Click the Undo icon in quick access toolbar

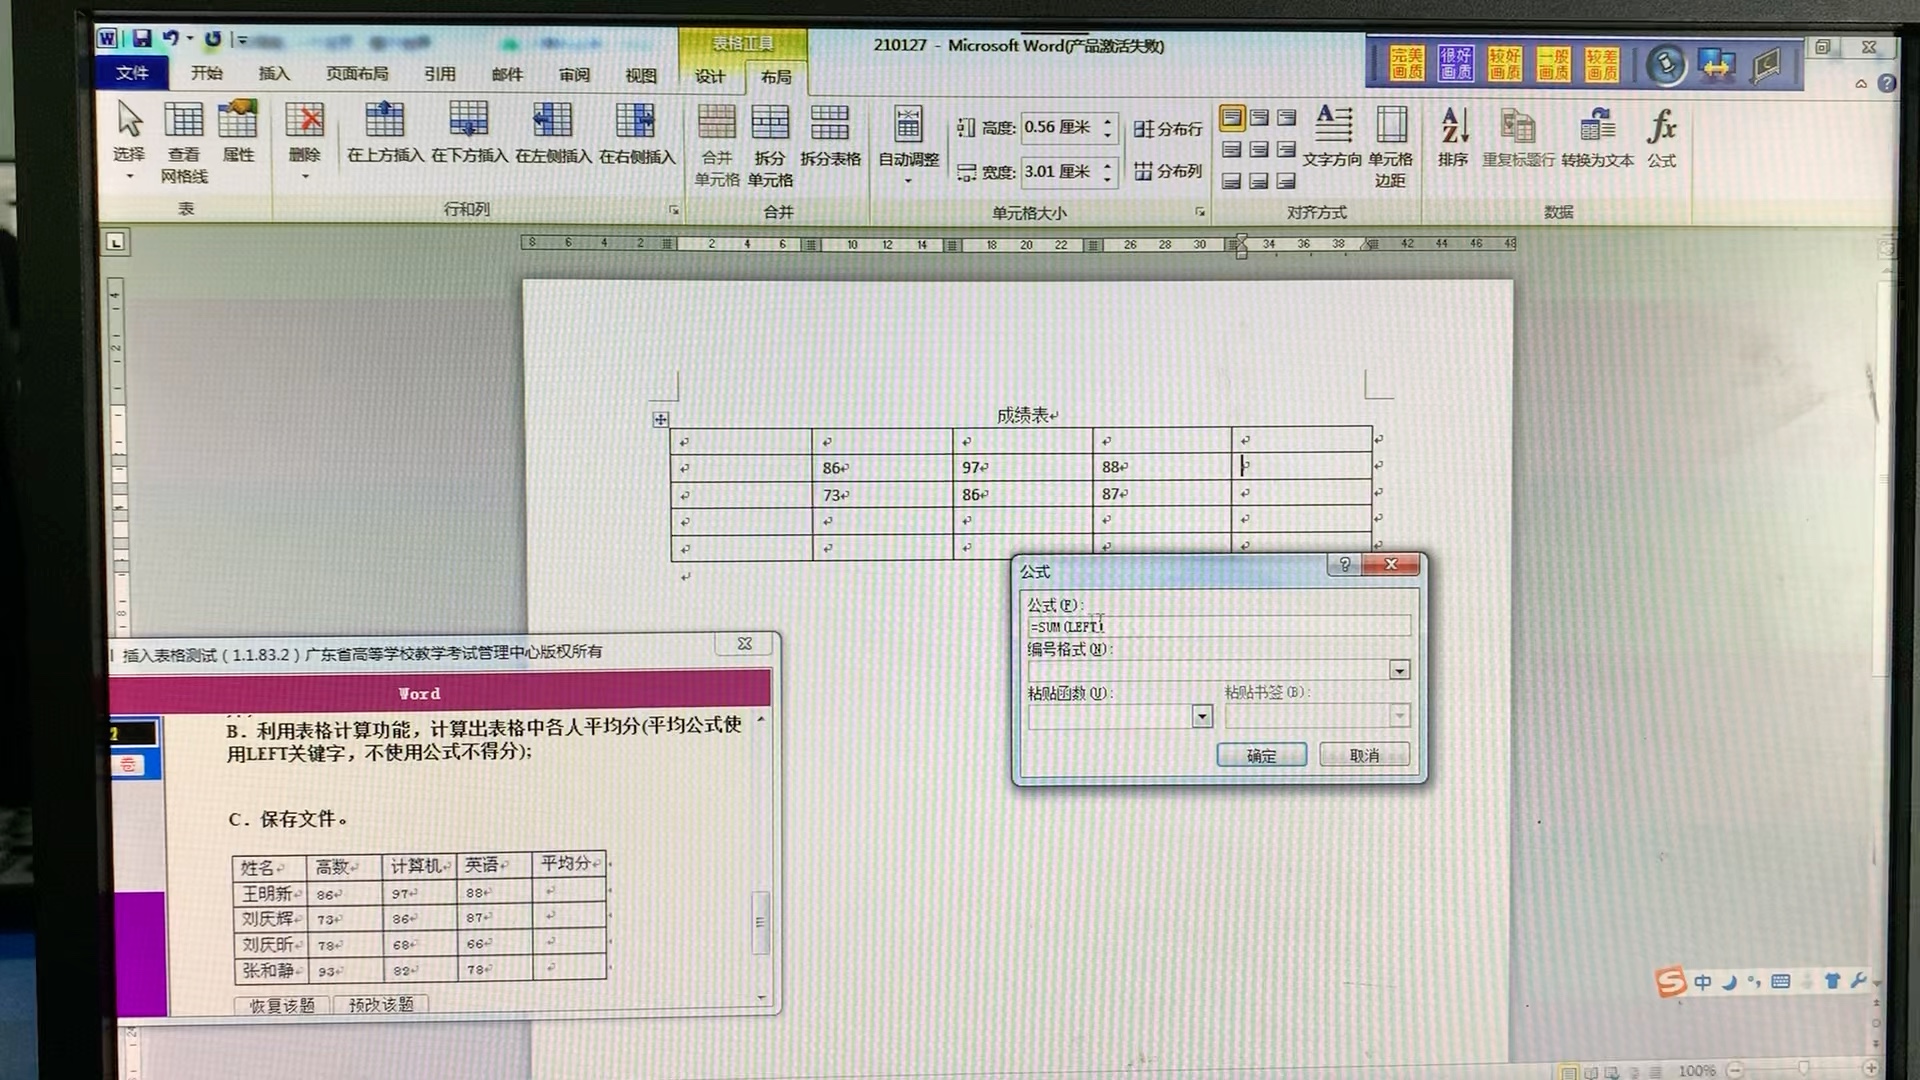coord(171,39)
